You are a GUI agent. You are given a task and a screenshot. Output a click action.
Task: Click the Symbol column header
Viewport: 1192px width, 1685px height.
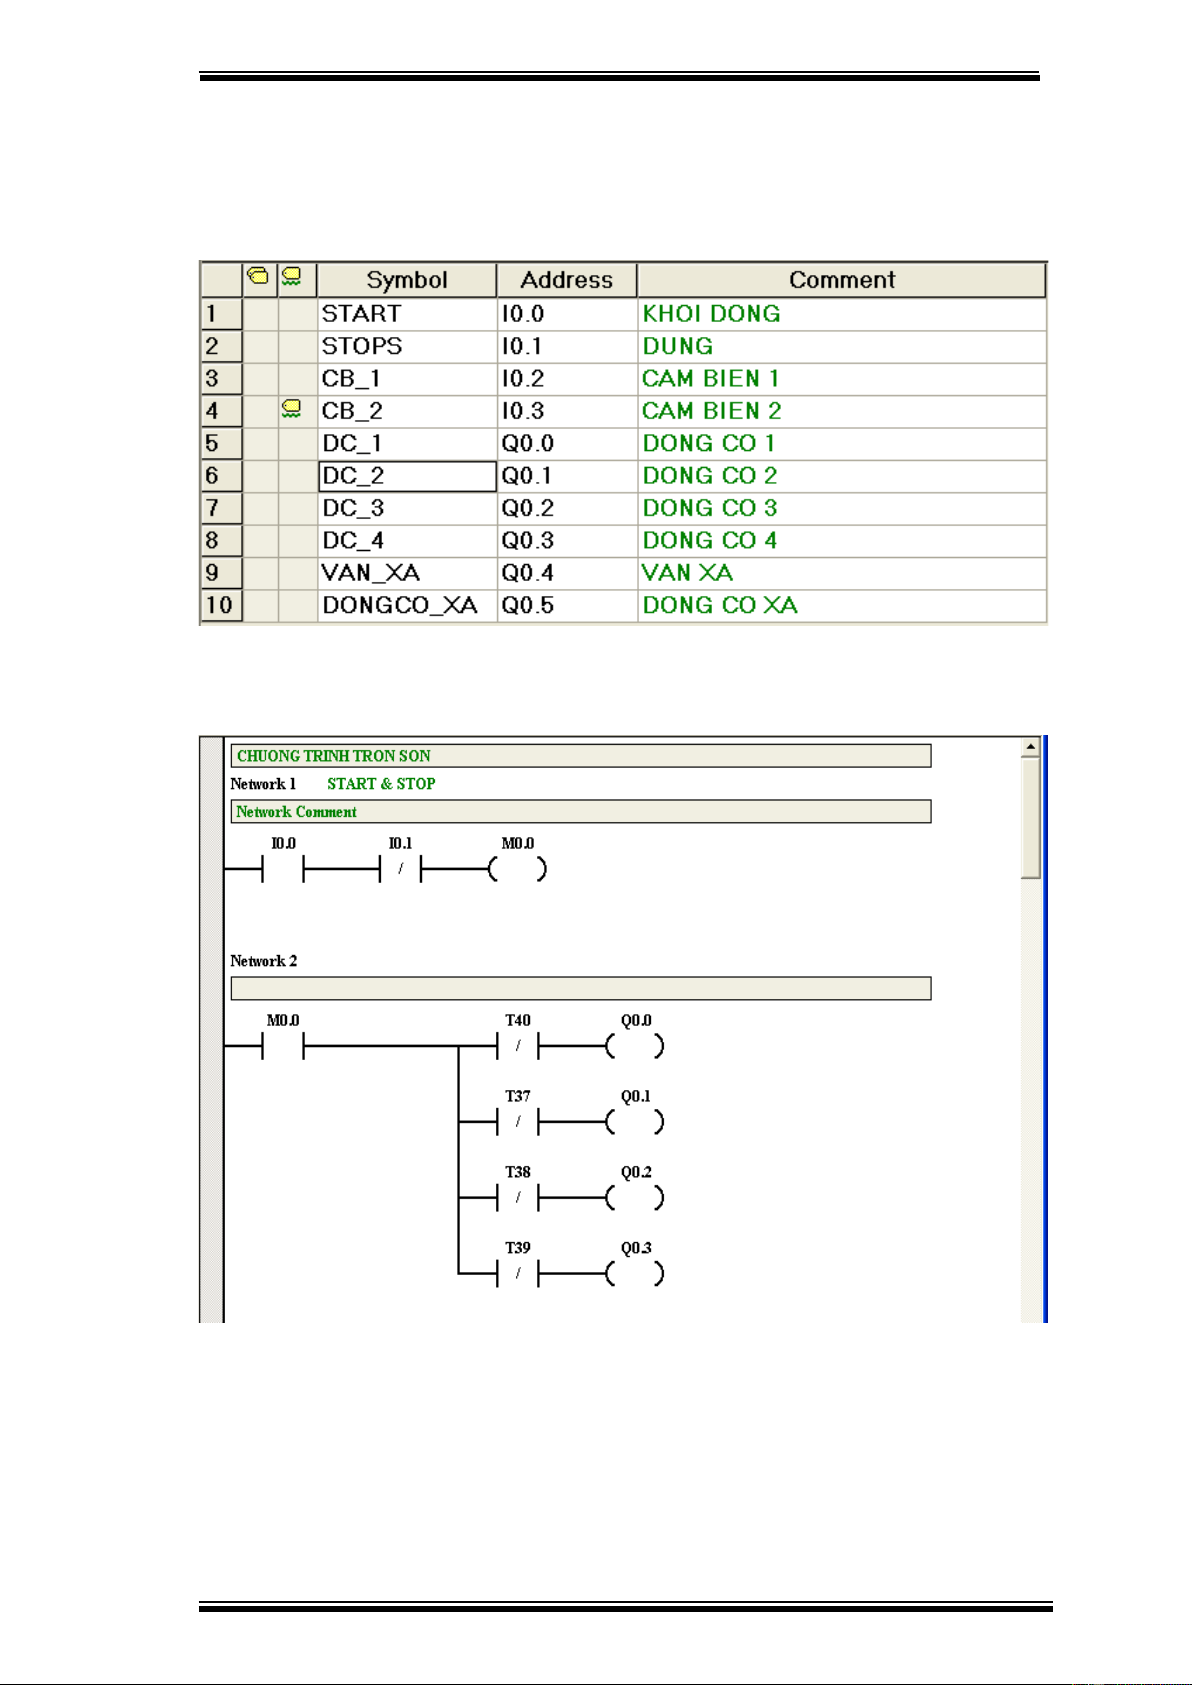point(406,280)
